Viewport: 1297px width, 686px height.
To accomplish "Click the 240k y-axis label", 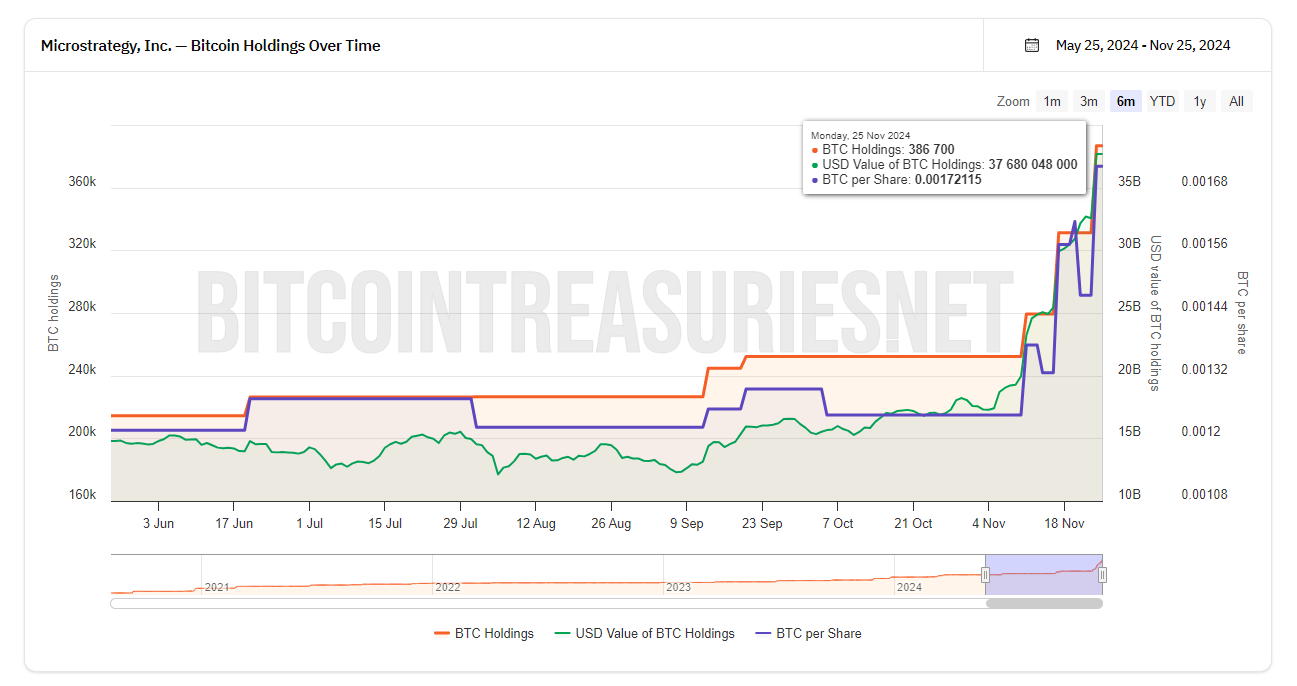I will click(82, 369).
